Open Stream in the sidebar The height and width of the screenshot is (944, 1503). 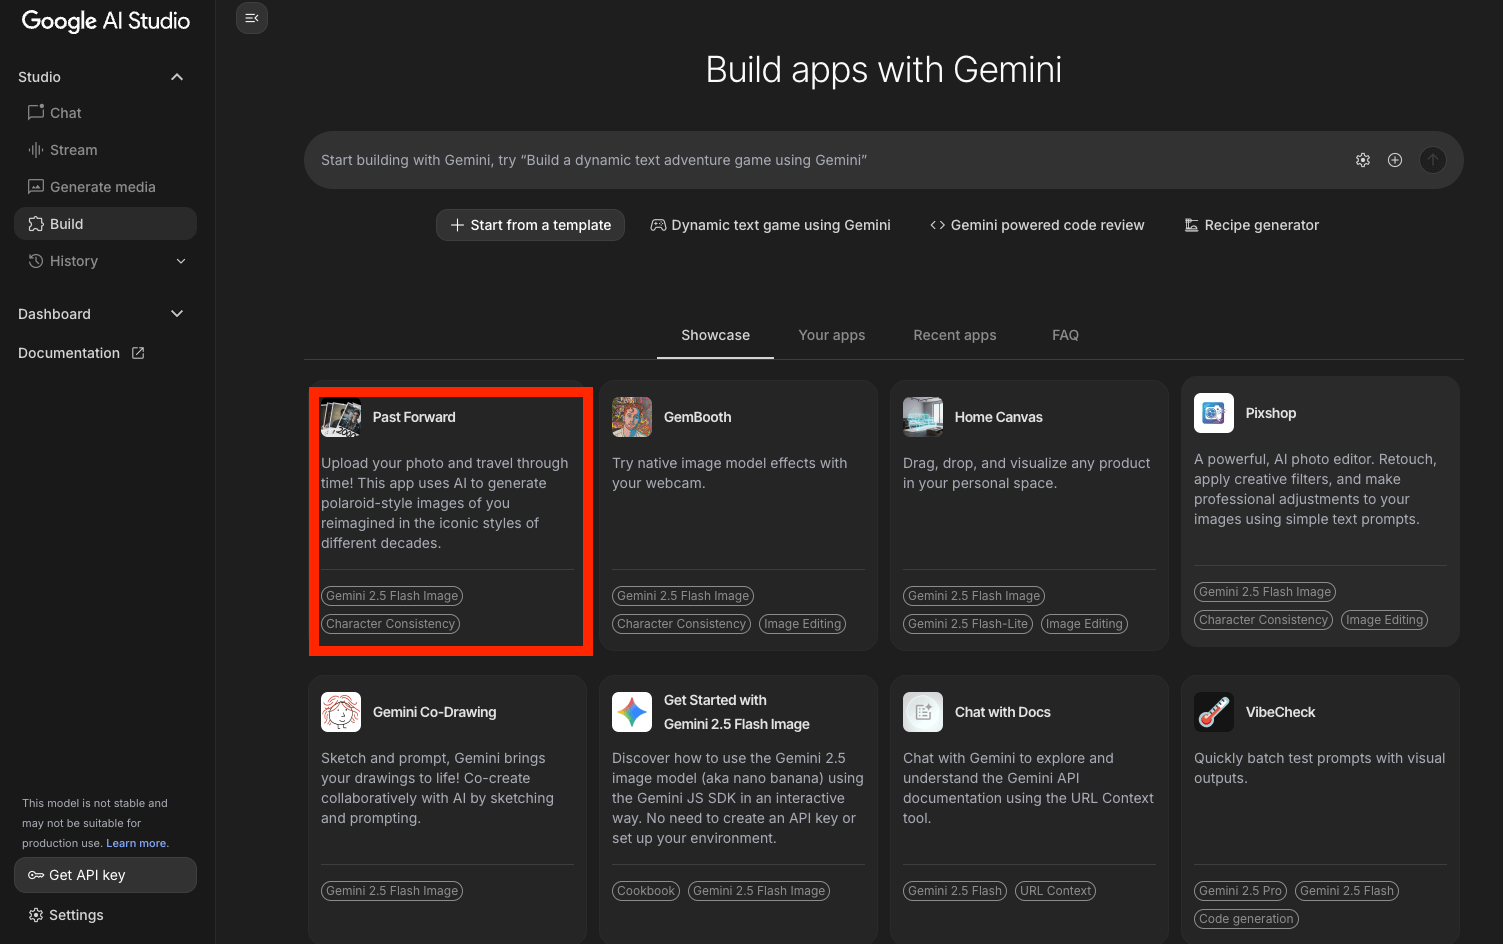(x=105, y=150)
